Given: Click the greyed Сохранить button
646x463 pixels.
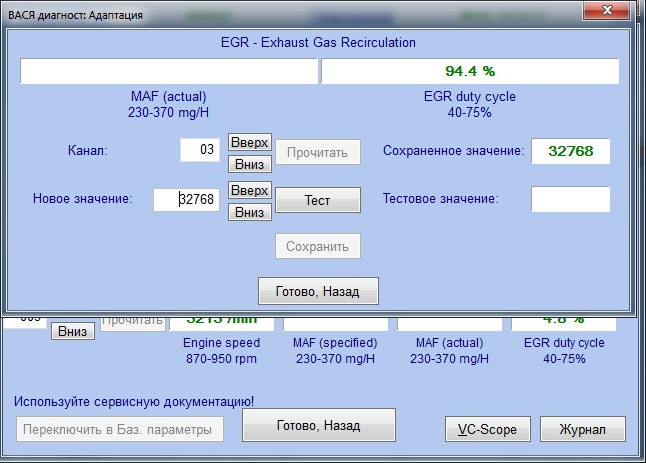Looking at the screenshot, I should coord(318,246).
